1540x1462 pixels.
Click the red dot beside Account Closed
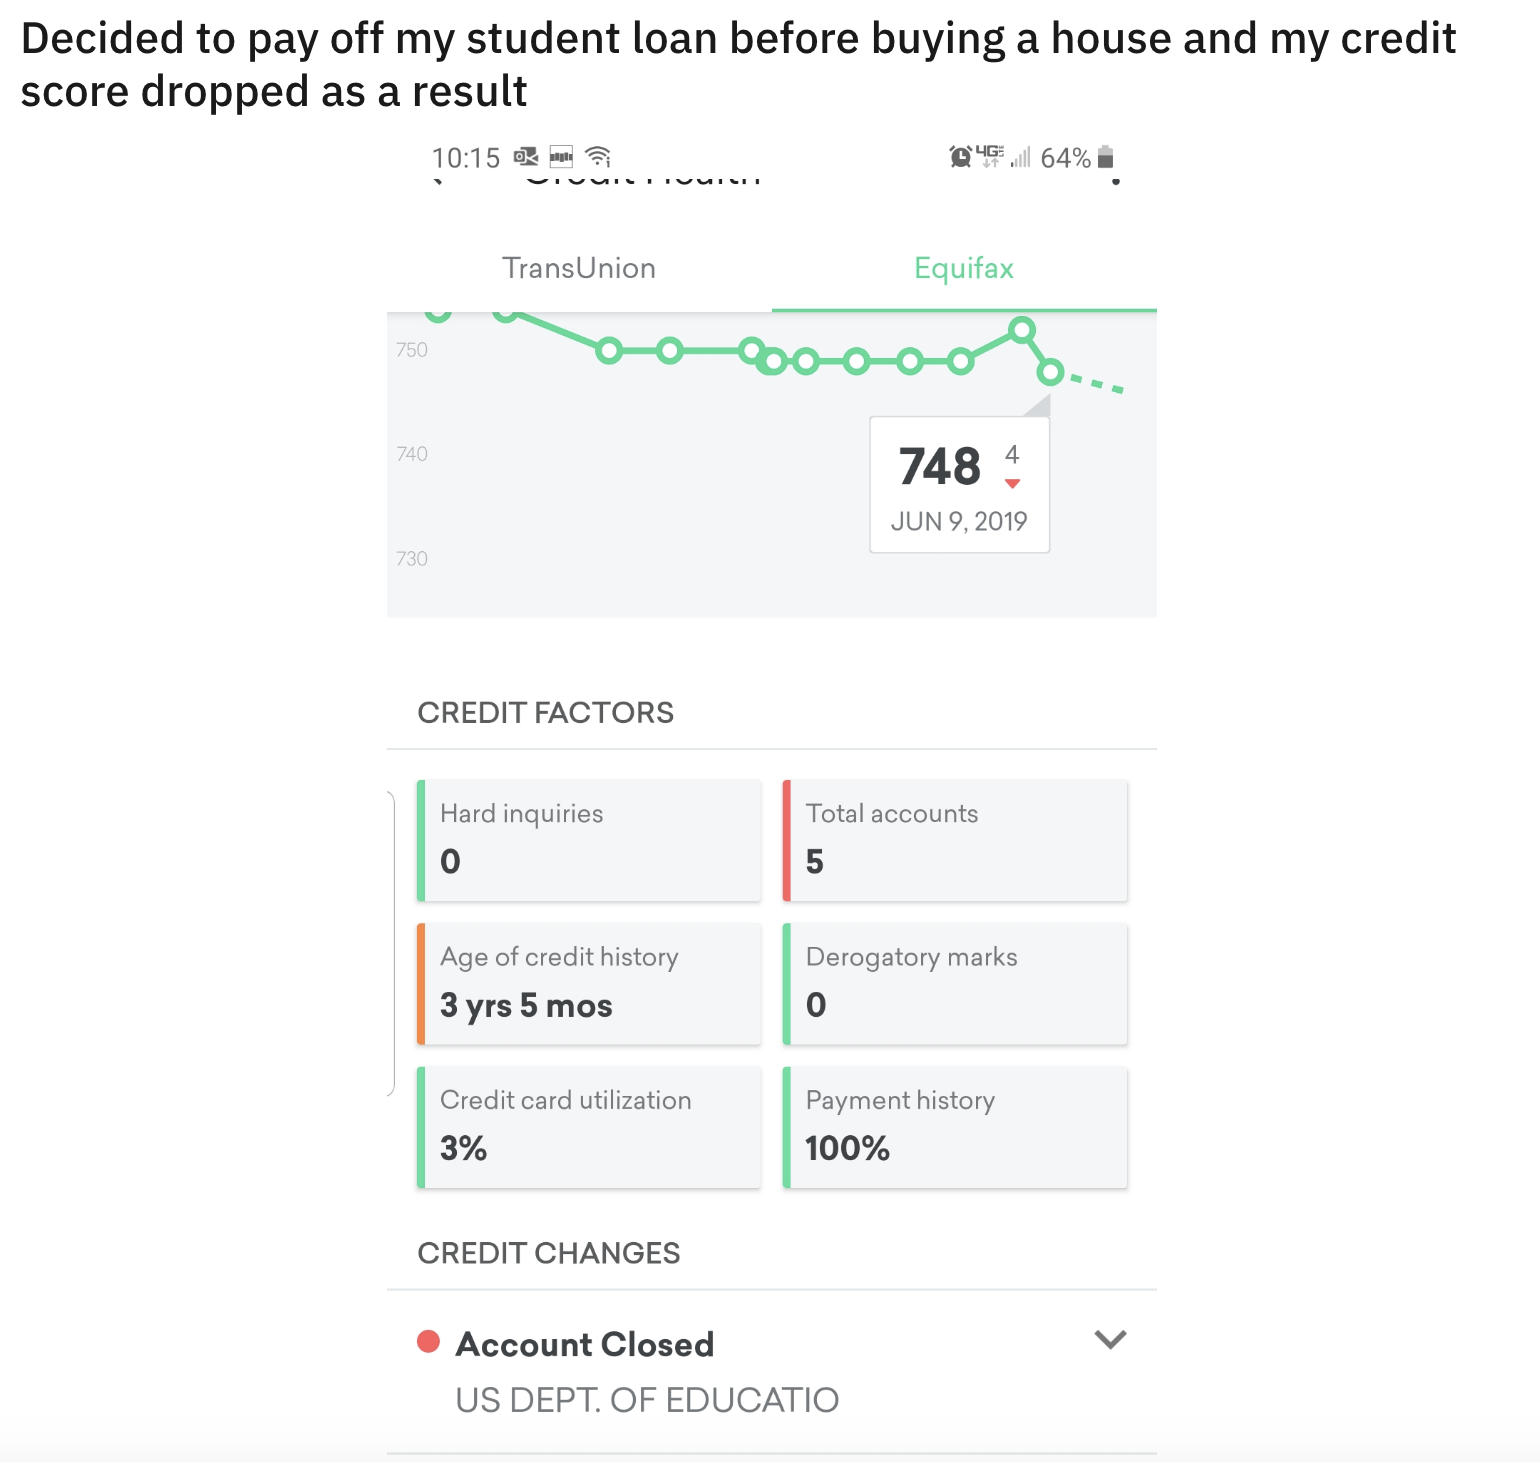tap(430, 1343)
